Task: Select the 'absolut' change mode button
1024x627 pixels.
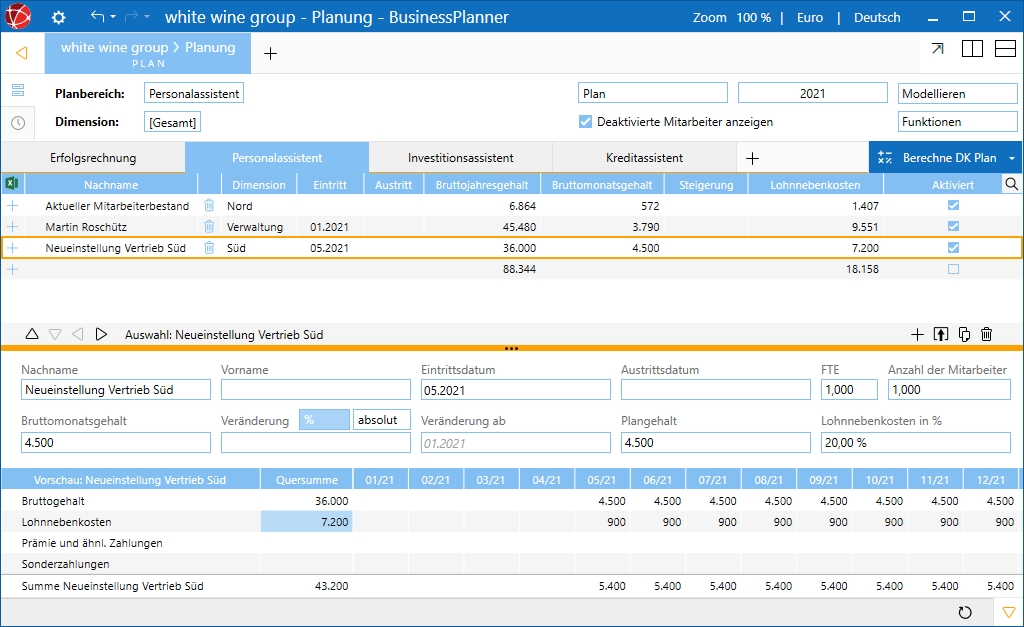Action: tap(381, 420)
